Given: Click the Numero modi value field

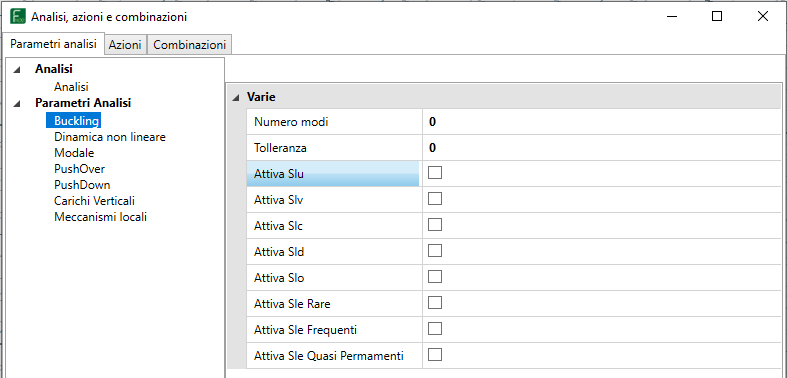Looking at the screenshot, I should (602, 121).
